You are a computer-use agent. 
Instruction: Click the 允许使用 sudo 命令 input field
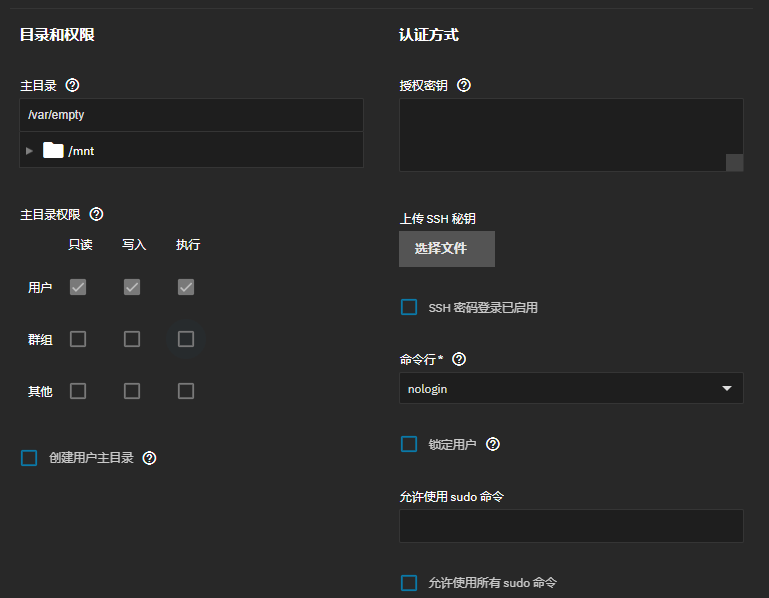click(x=570, y=526)
